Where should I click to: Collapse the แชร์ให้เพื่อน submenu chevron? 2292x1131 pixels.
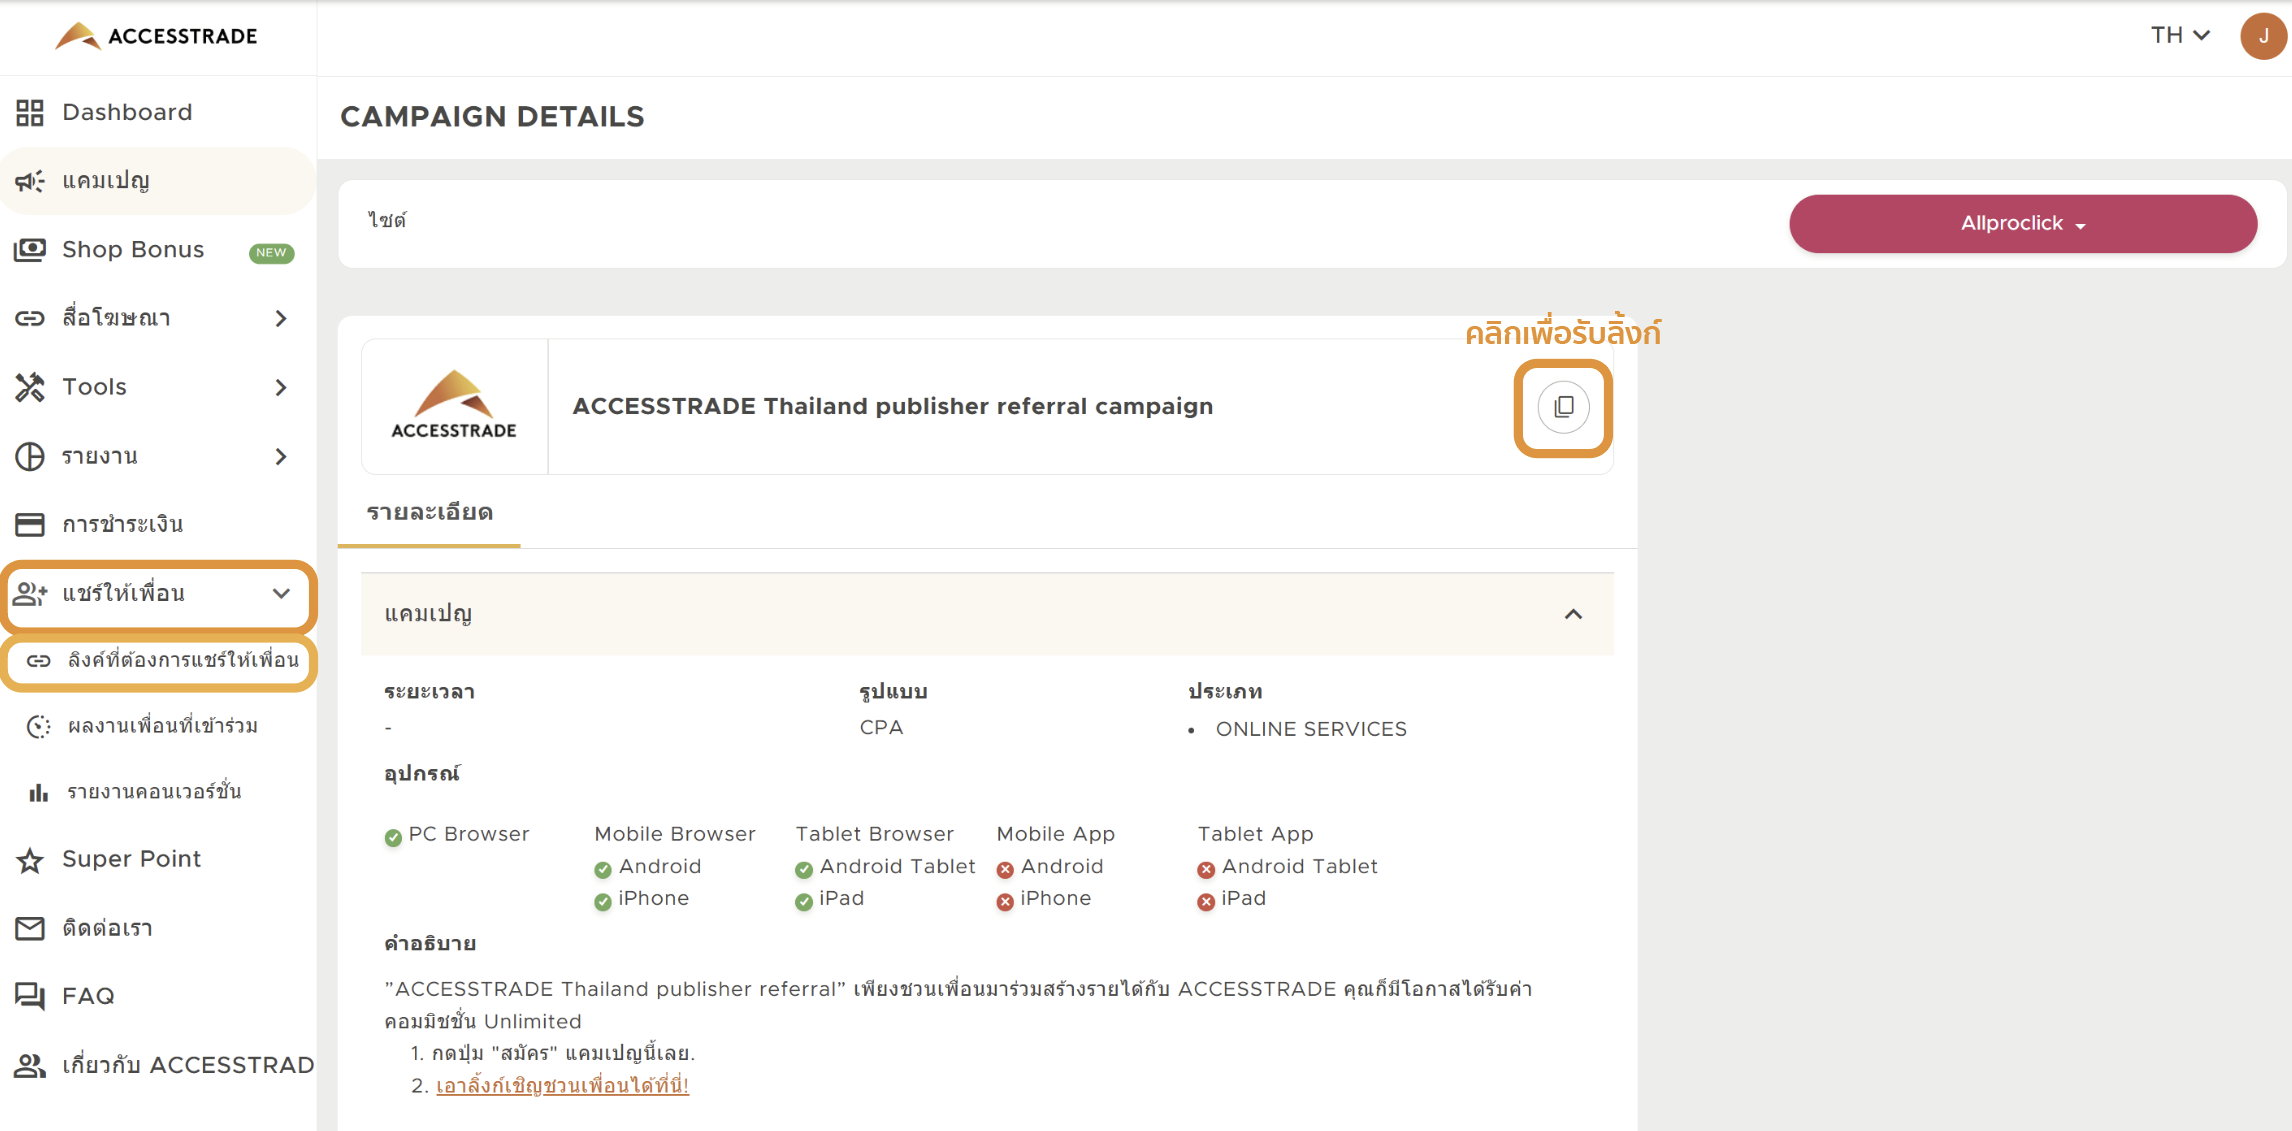(281, 594)
